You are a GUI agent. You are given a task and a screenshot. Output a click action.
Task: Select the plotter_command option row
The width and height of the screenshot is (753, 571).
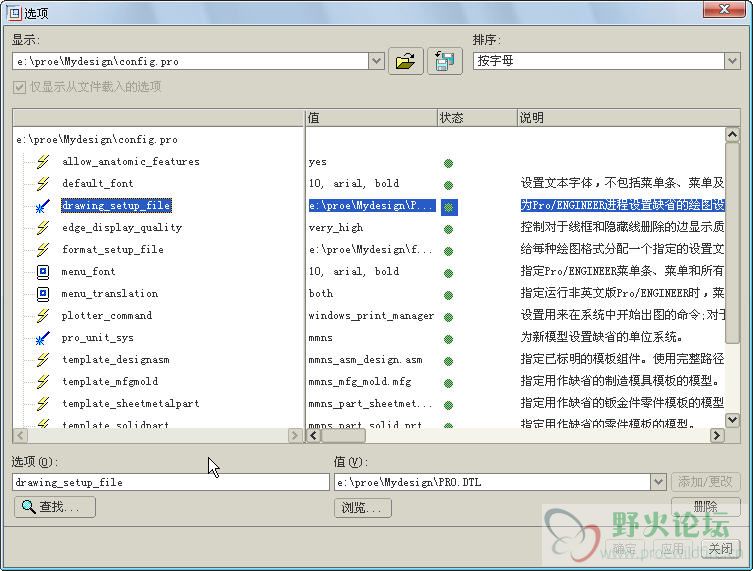[x=107, y=316]
